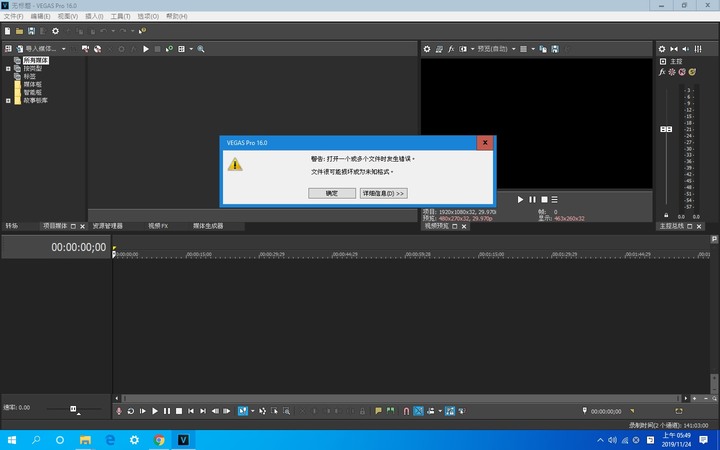Click stop in the video preview window

click(x=544, y=199)
